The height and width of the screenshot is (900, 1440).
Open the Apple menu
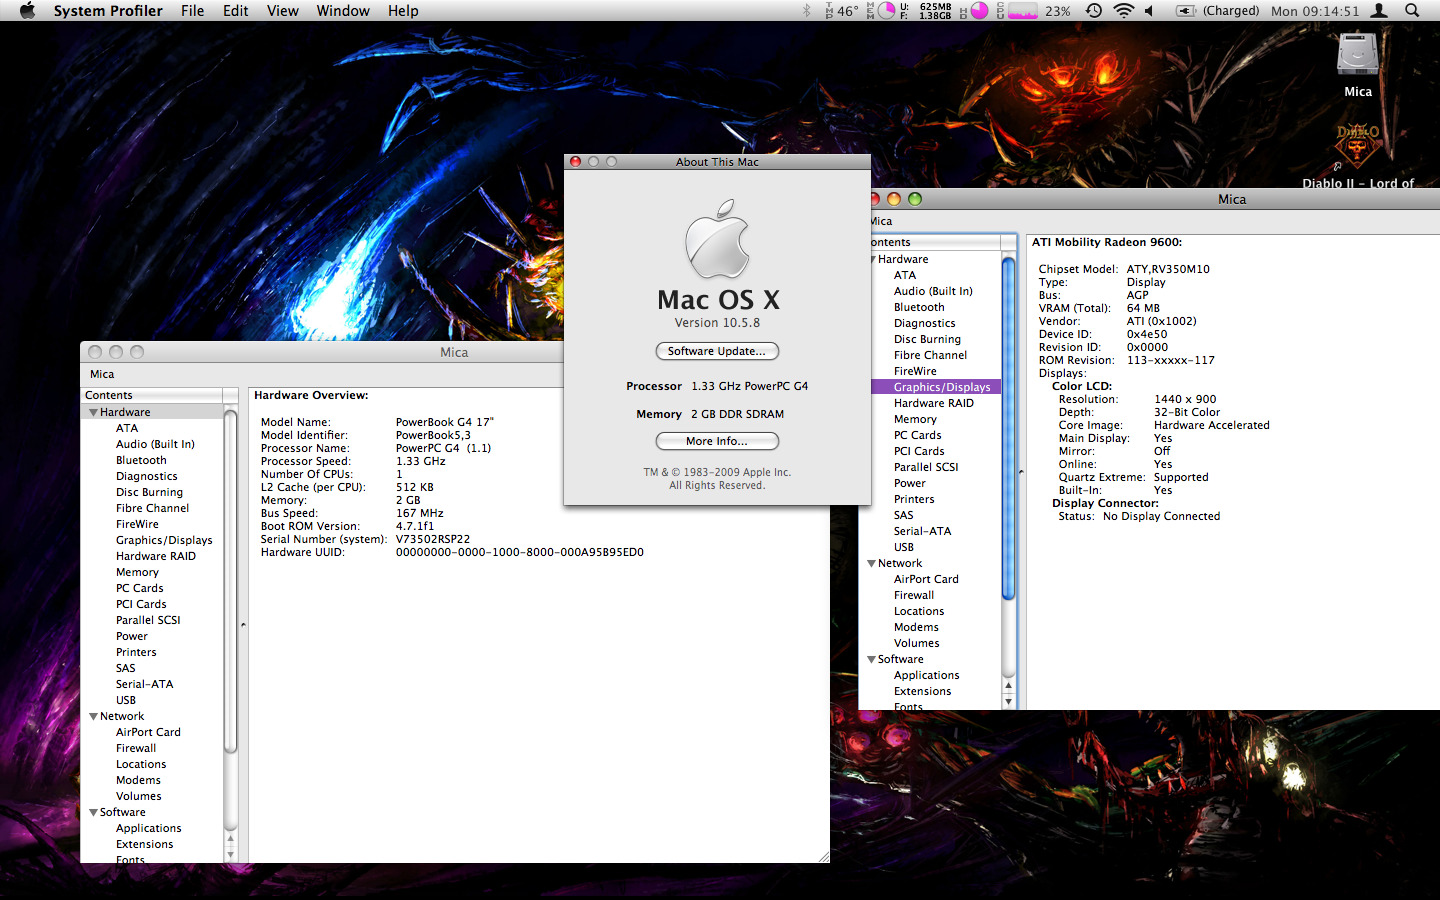pyautogui.click(x=27, y=11)
